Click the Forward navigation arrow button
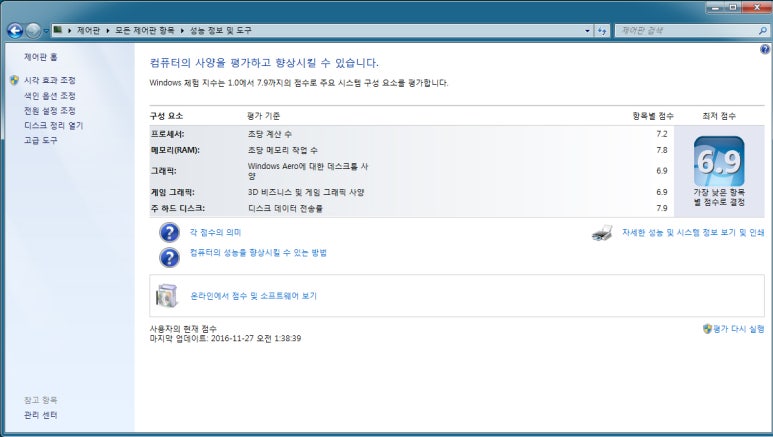The width and height of the screenshot is (773, 437). pos(33,31)
